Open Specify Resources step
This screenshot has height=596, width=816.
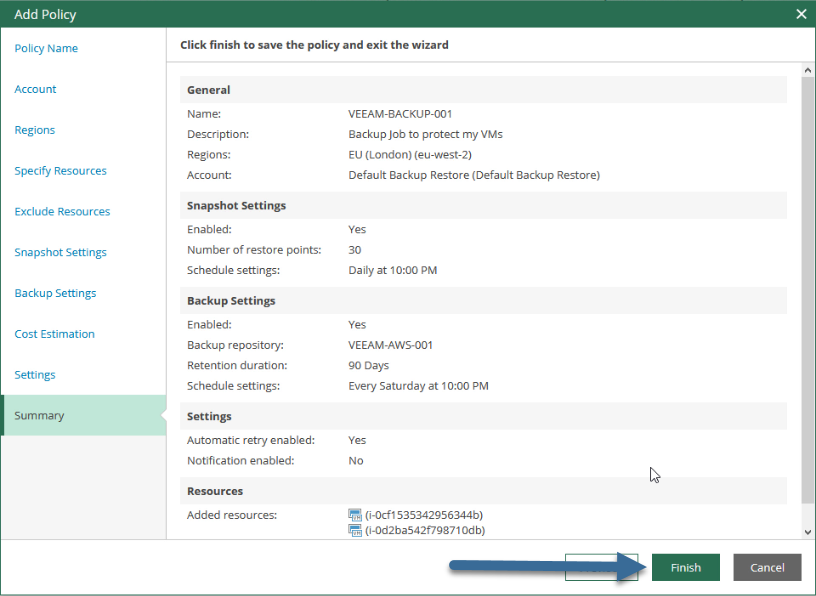[60, 171]
